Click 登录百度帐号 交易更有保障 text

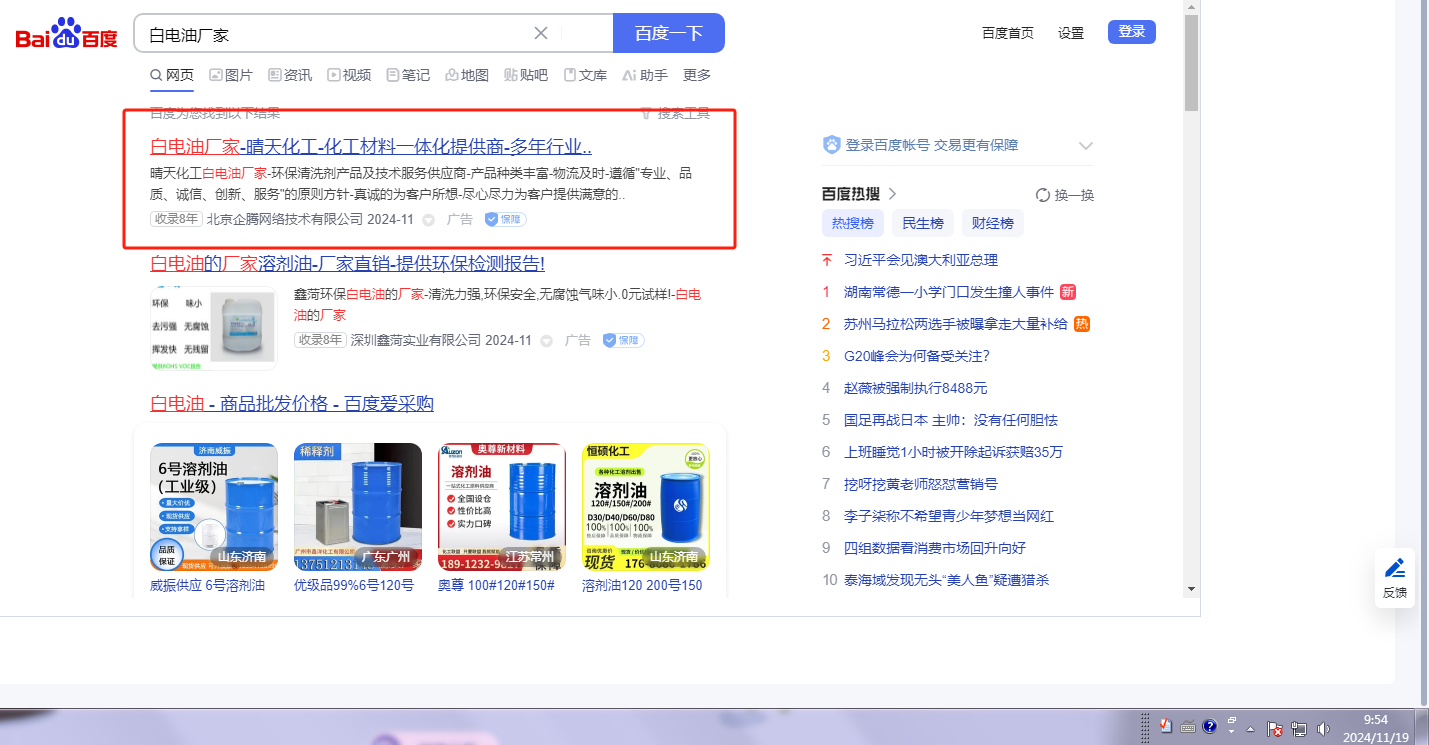(x=932, y=145)
